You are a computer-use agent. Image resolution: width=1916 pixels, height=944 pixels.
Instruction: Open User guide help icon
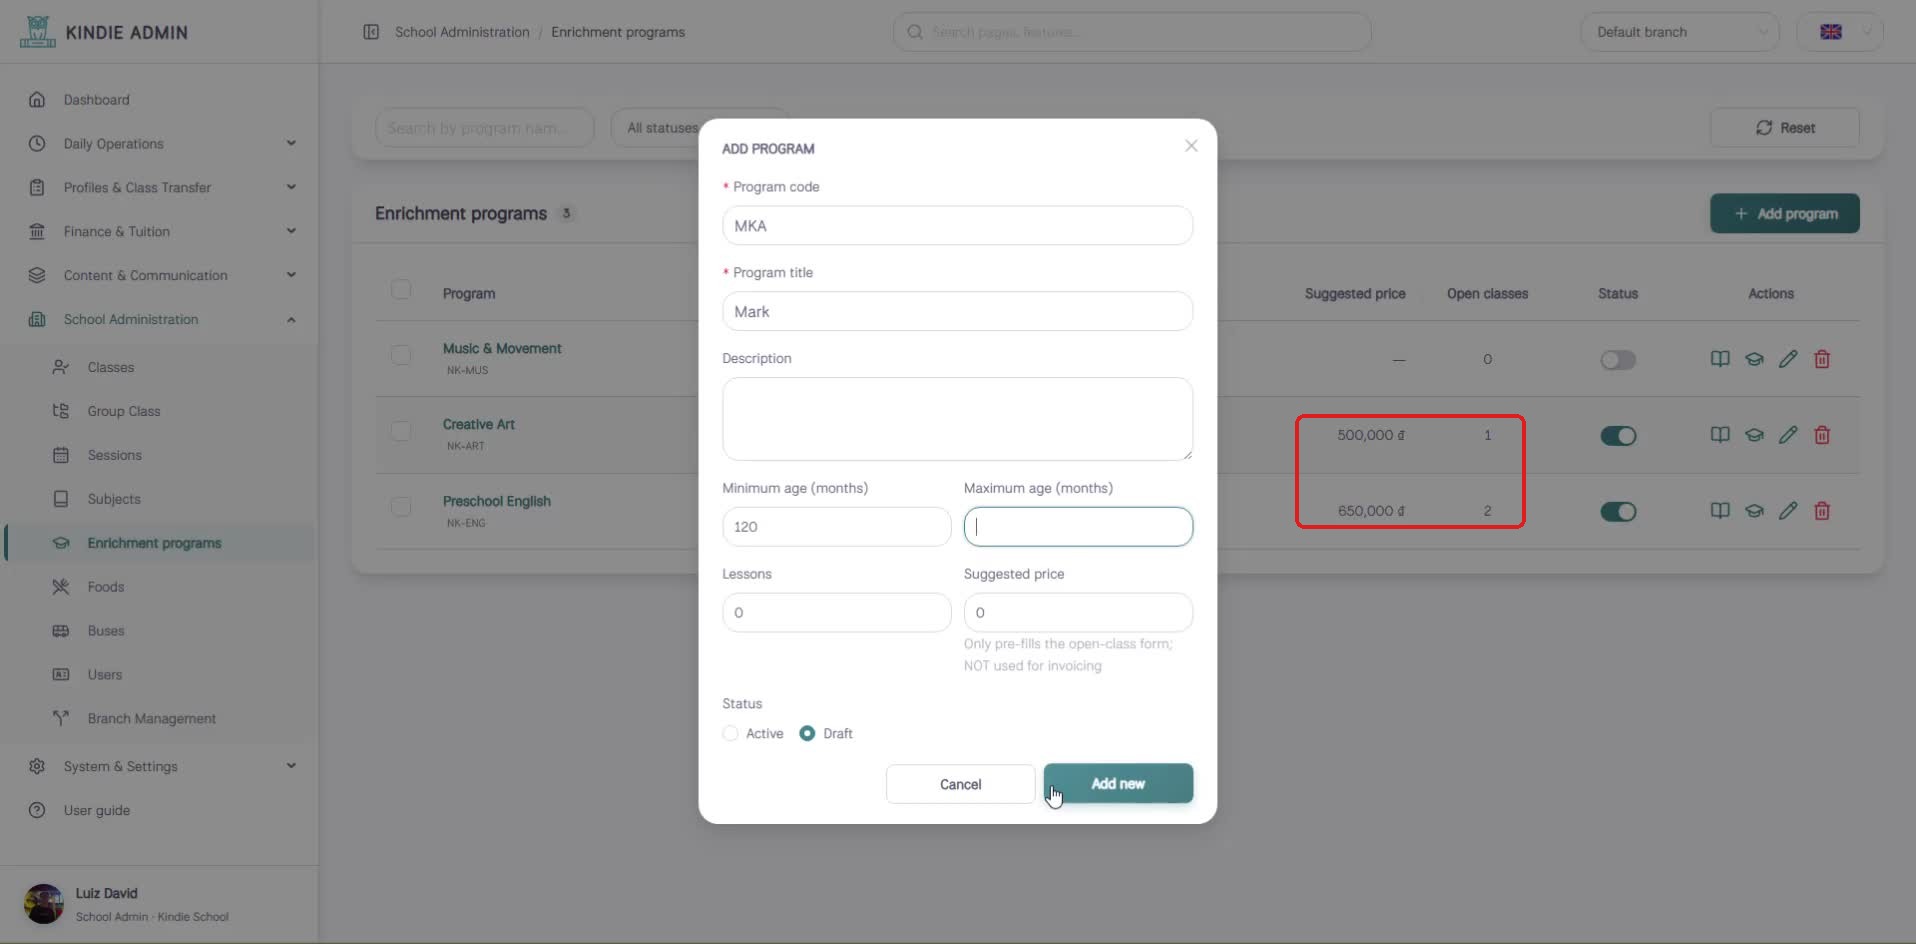click(x=37, y=810)
